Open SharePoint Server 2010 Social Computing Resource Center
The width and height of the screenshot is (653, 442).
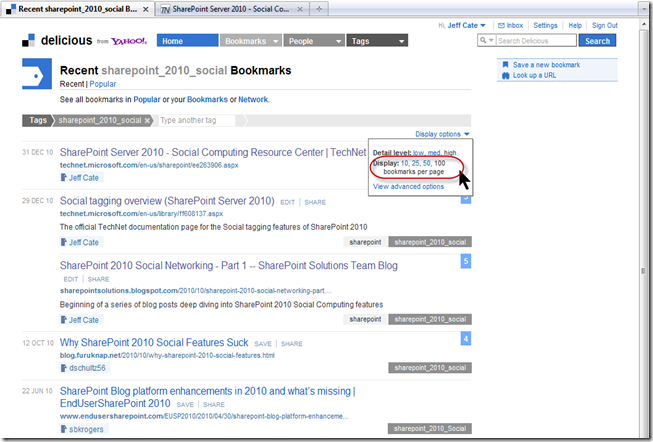(x=213, y=152)
